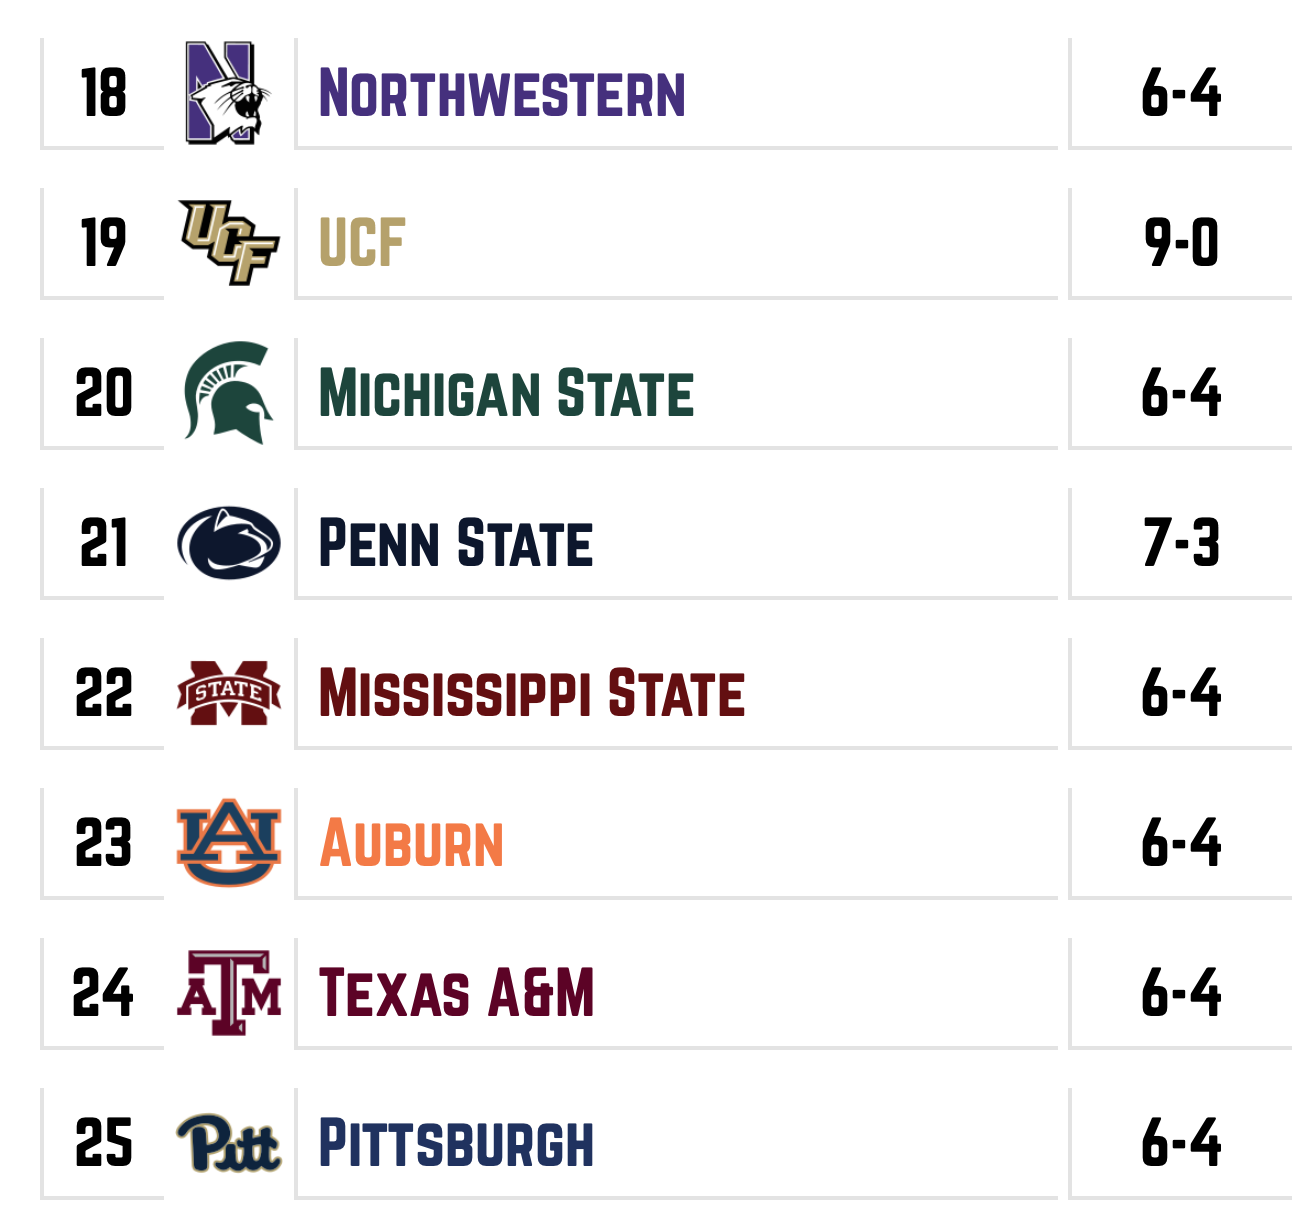
Task: Click the Mississippi State team name
Action: pyautogui.click(x=531, y=693)
